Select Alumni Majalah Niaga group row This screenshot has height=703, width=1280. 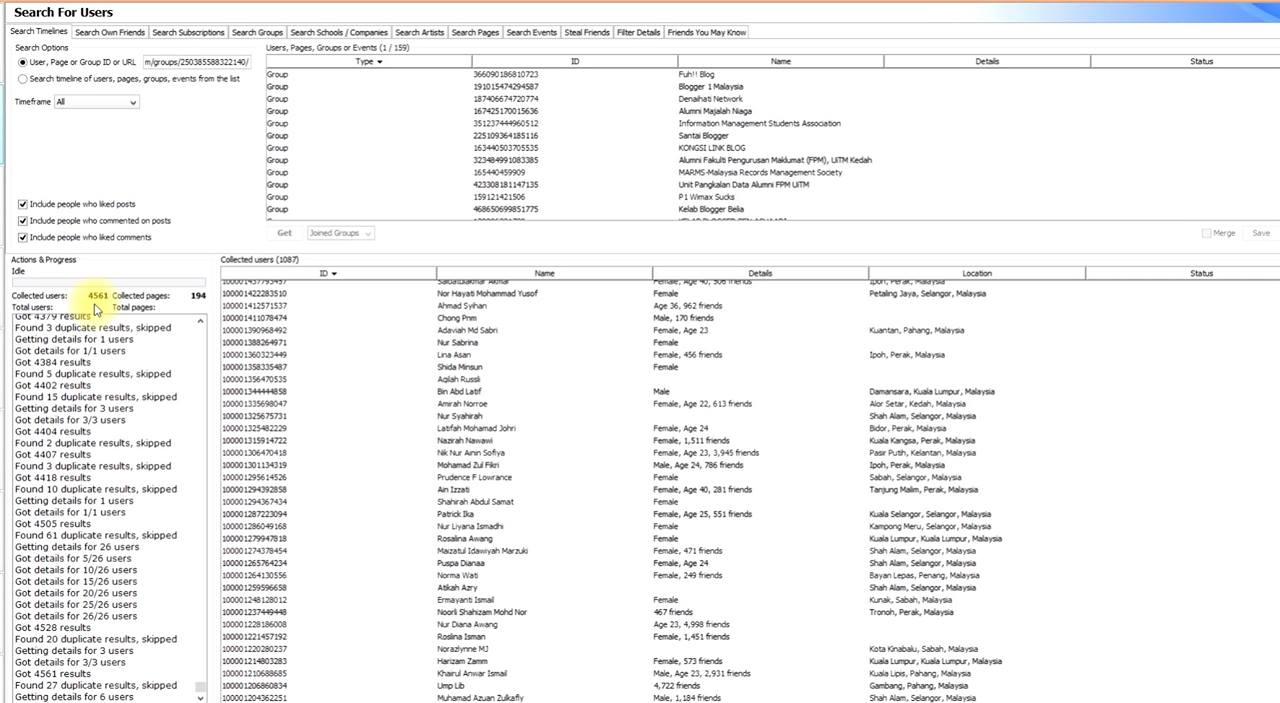click(x=772, y=111)
